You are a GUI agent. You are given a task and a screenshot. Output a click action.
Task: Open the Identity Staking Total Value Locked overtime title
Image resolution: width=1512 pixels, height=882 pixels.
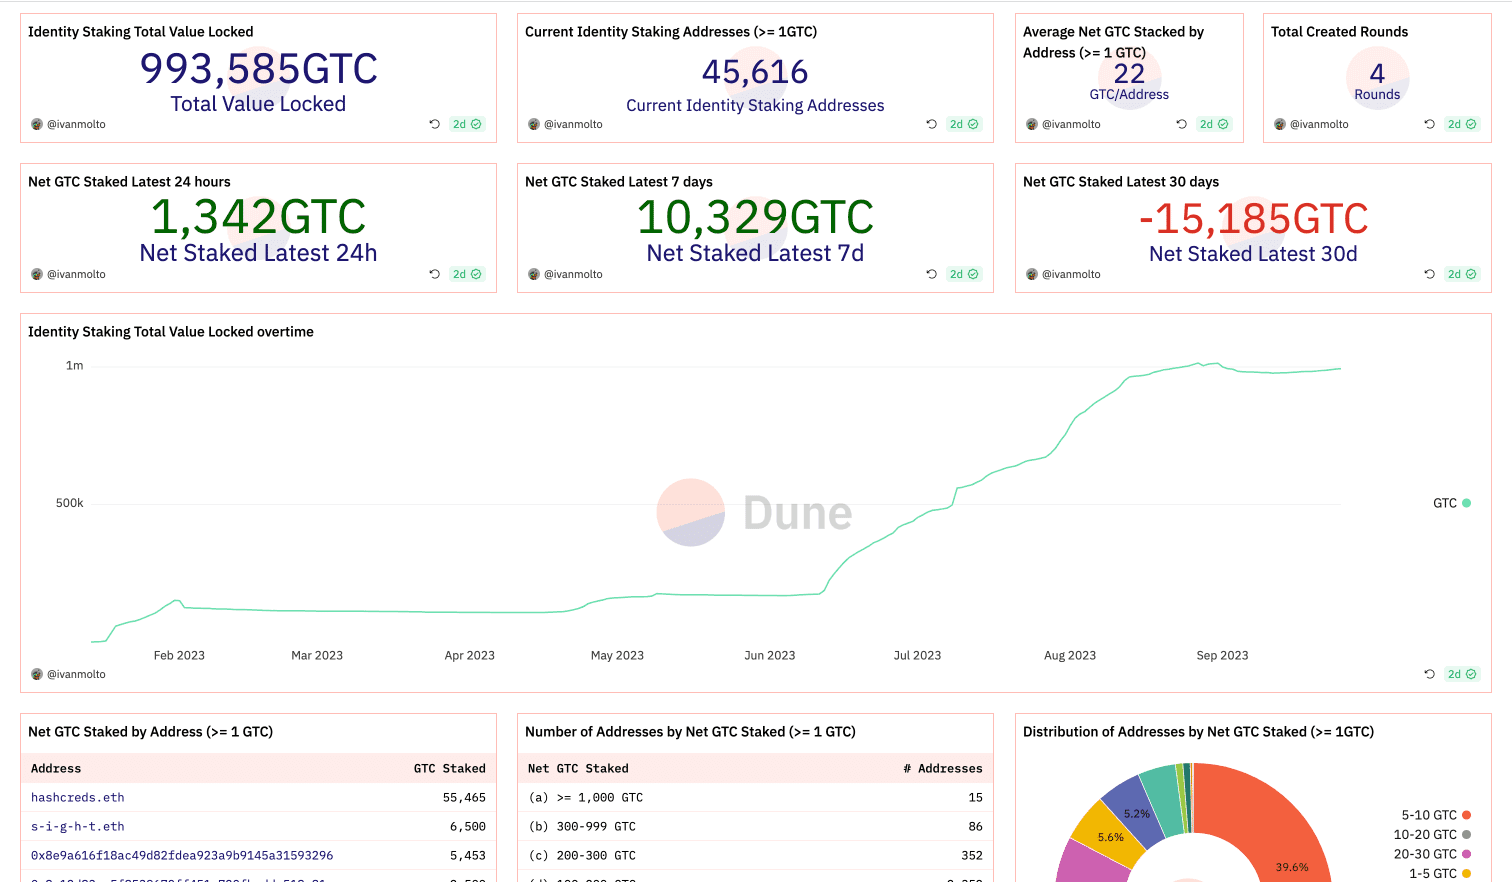[171, 332]
